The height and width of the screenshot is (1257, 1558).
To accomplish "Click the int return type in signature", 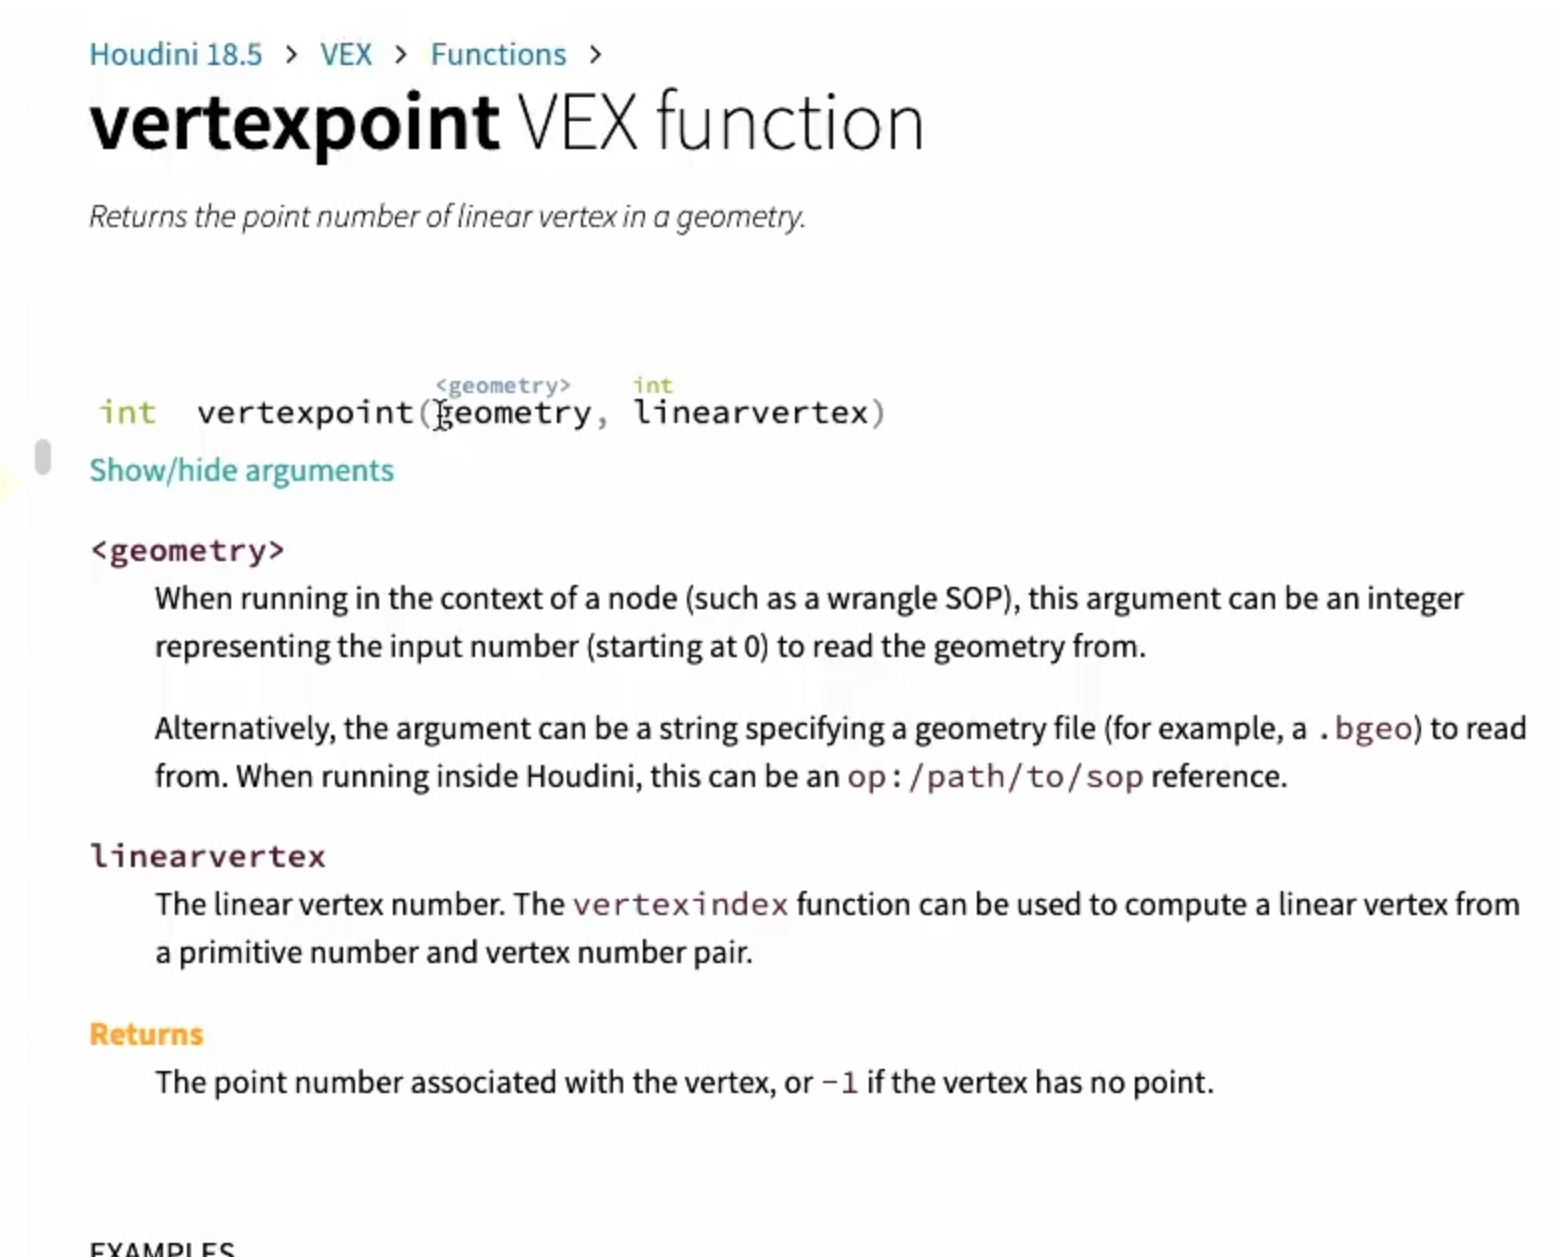I will 127,412.
